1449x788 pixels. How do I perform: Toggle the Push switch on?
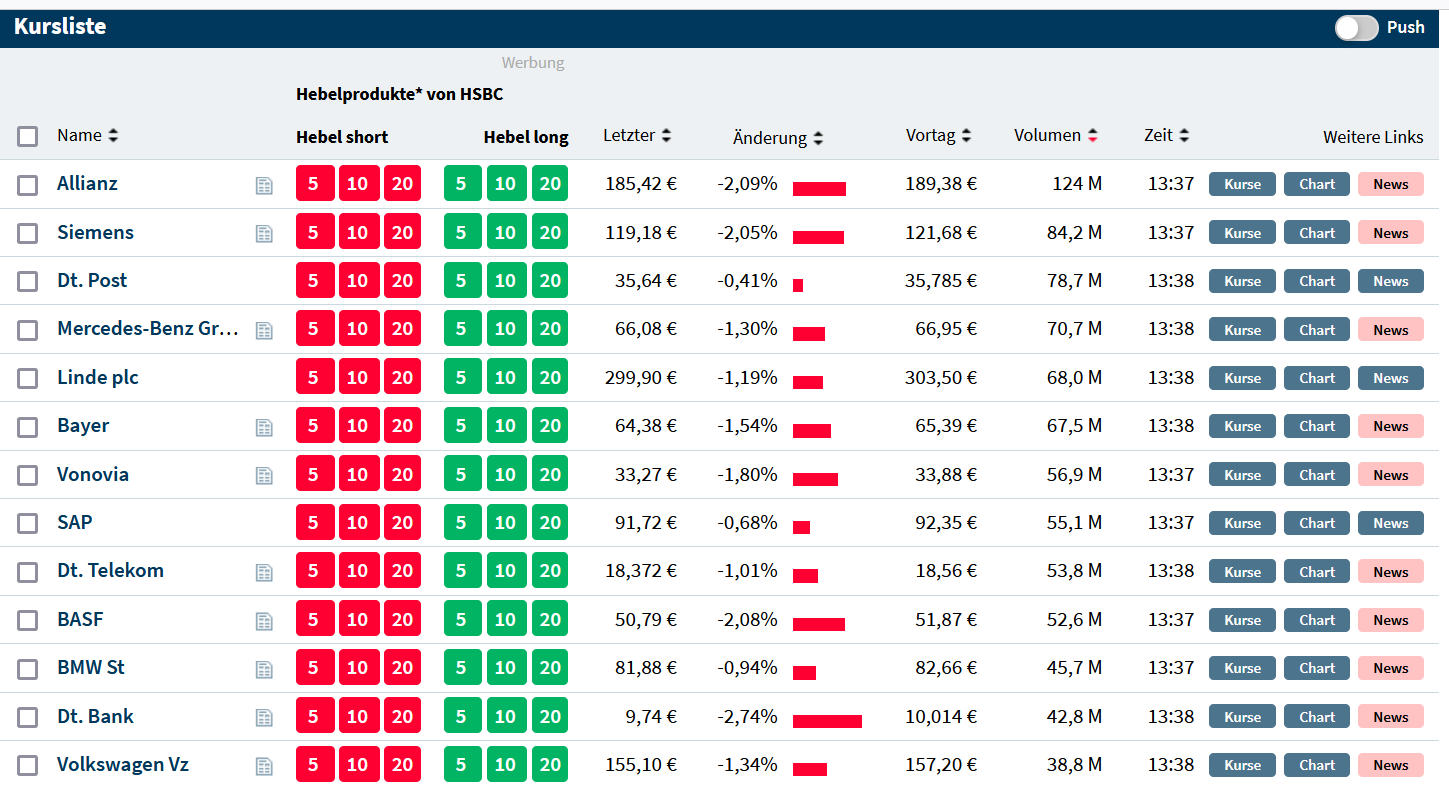pos(1356,28)
